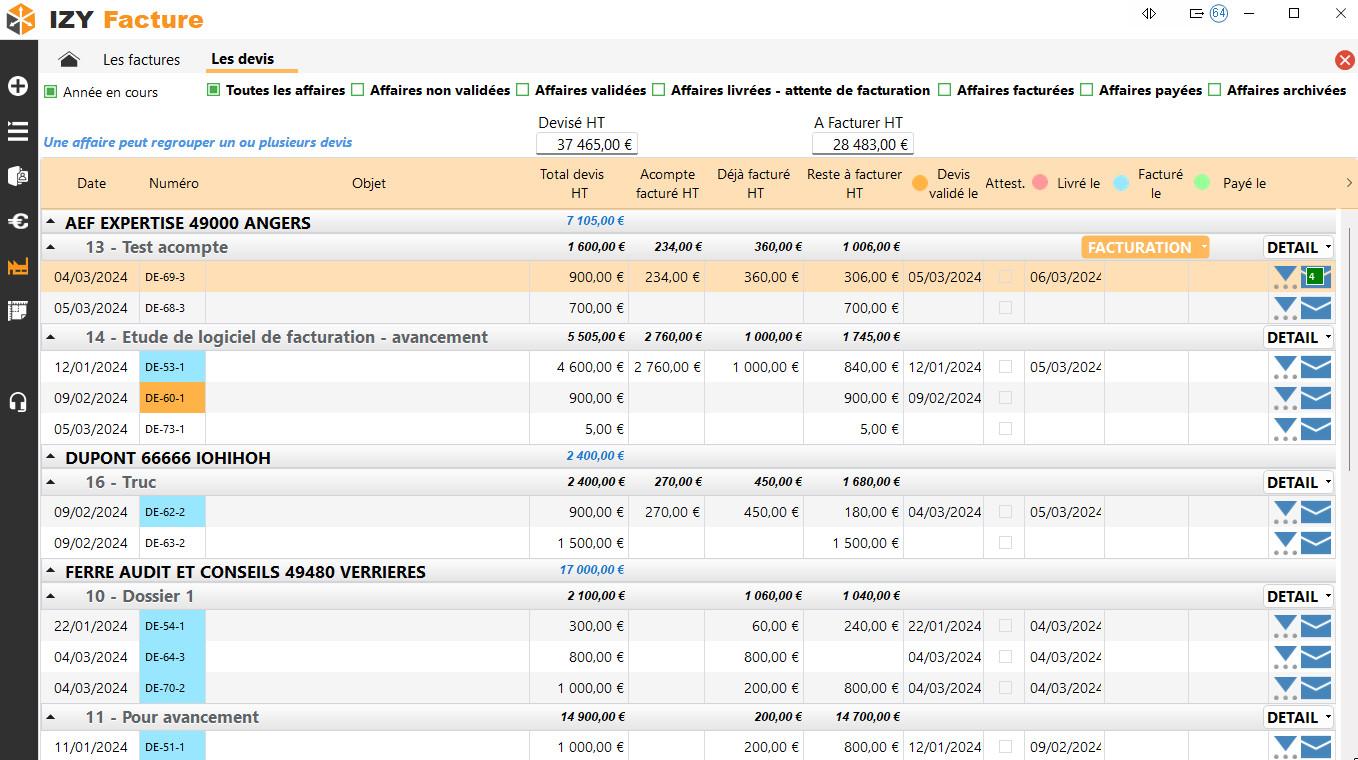Viewport: 1358px width, 760px height.
Task: Click the euro symbol sidebar icon
Action: coord(18,221)
